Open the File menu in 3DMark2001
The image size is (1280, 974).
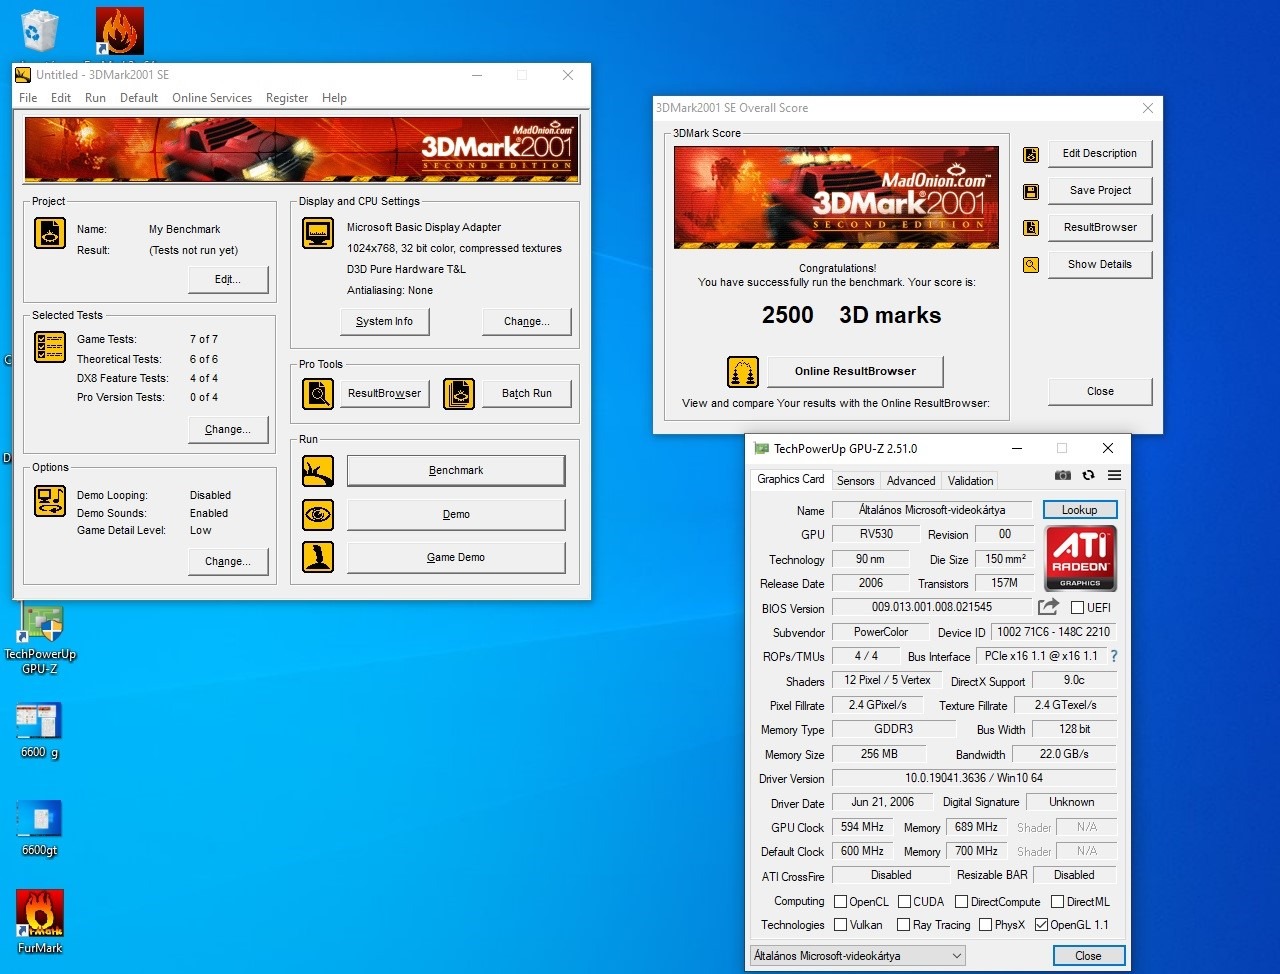28,98
